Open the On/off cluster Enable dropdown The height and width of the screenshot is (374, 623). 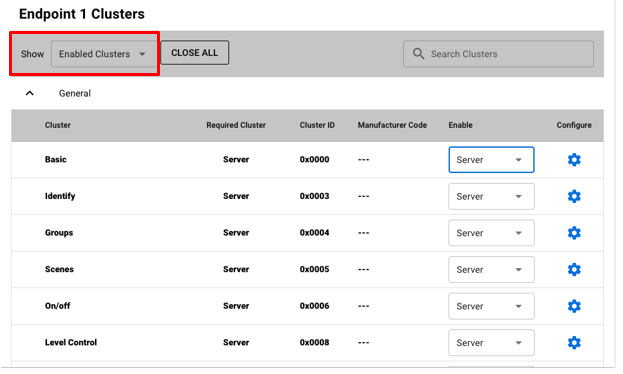pos(491,306)
